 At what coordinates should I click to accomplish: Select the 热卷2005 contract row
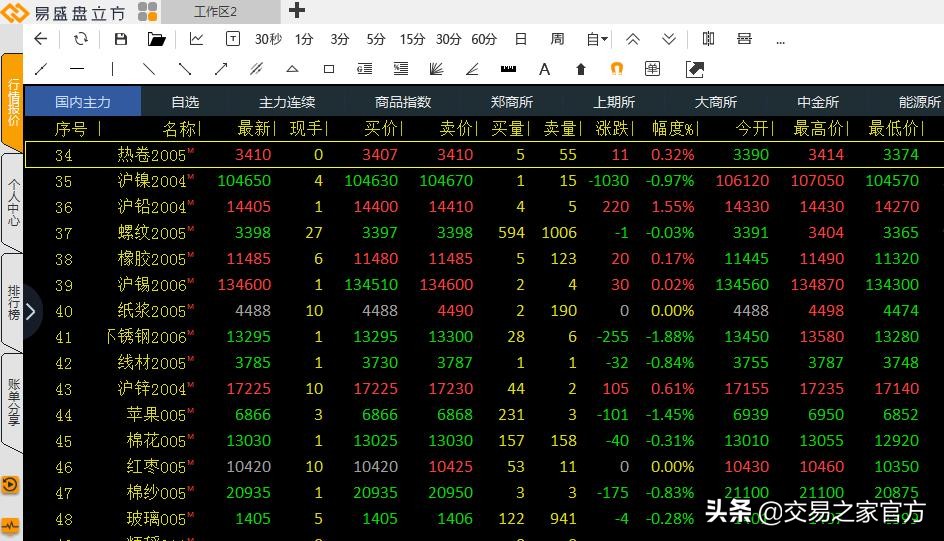tap(484, 155)
